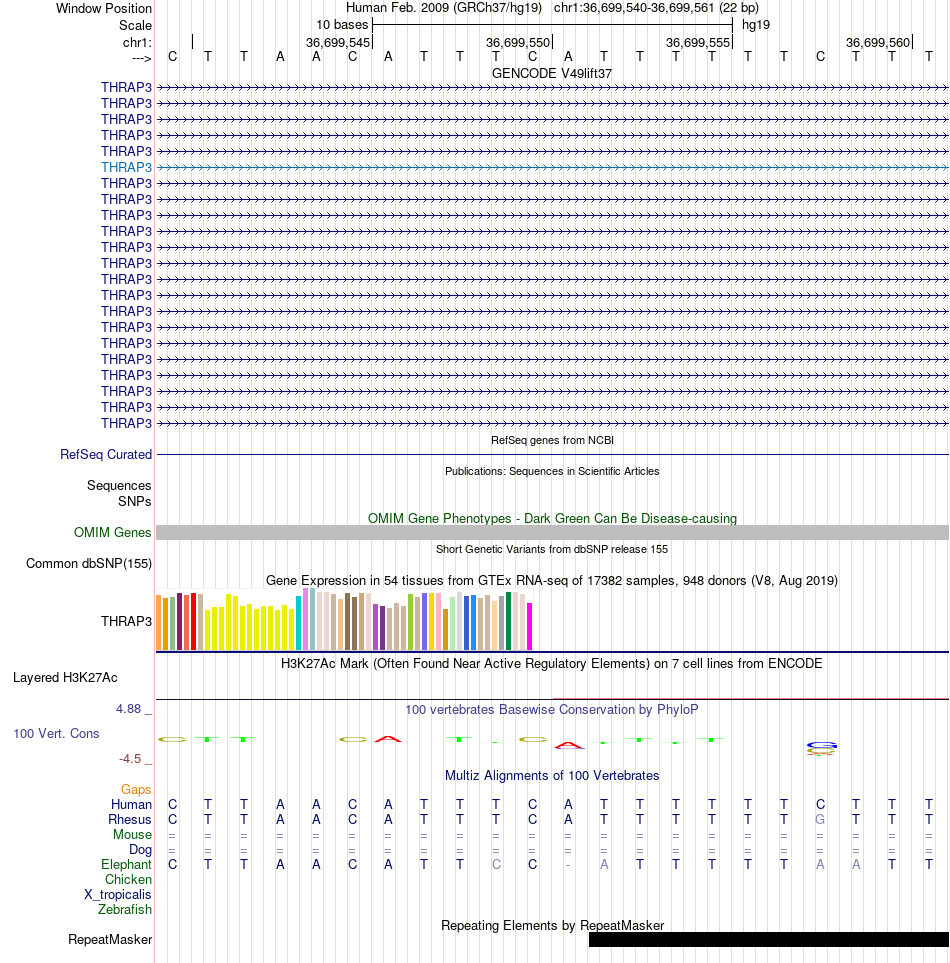Select the Gaps row label
The image size is (950, 963).
pyautogui.click(x=136, y=789)
